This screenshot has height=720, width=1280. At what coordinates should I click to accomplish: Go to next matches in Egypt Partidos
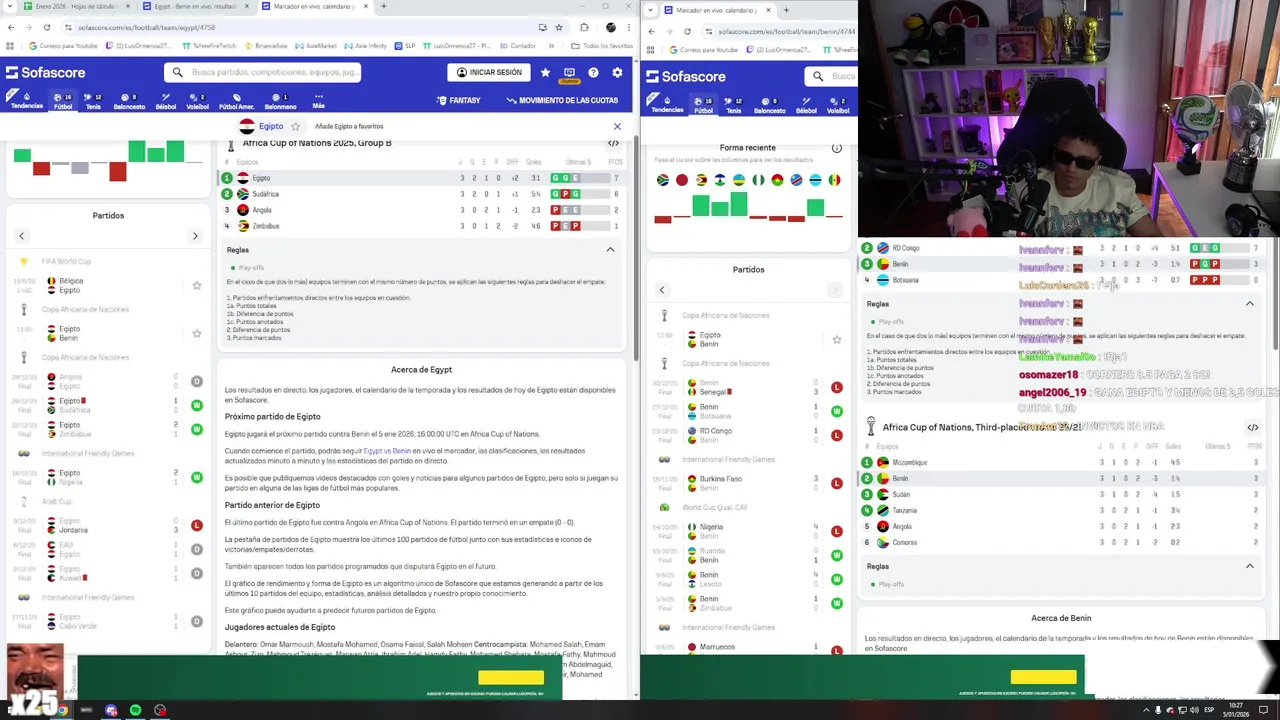pyautogui.click(x=195, y=236)
